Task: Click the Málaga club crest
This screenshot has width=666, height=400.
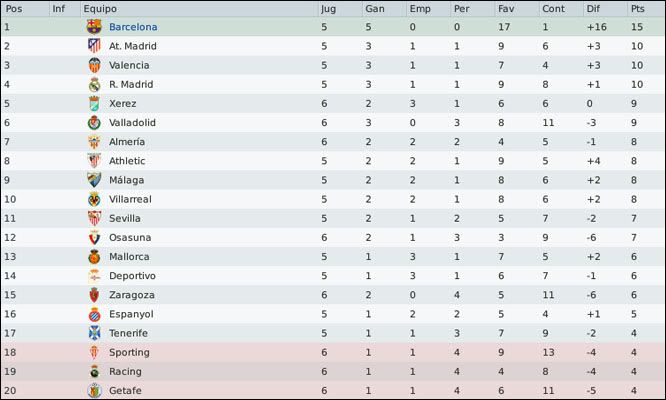Action: click(94, 180)
